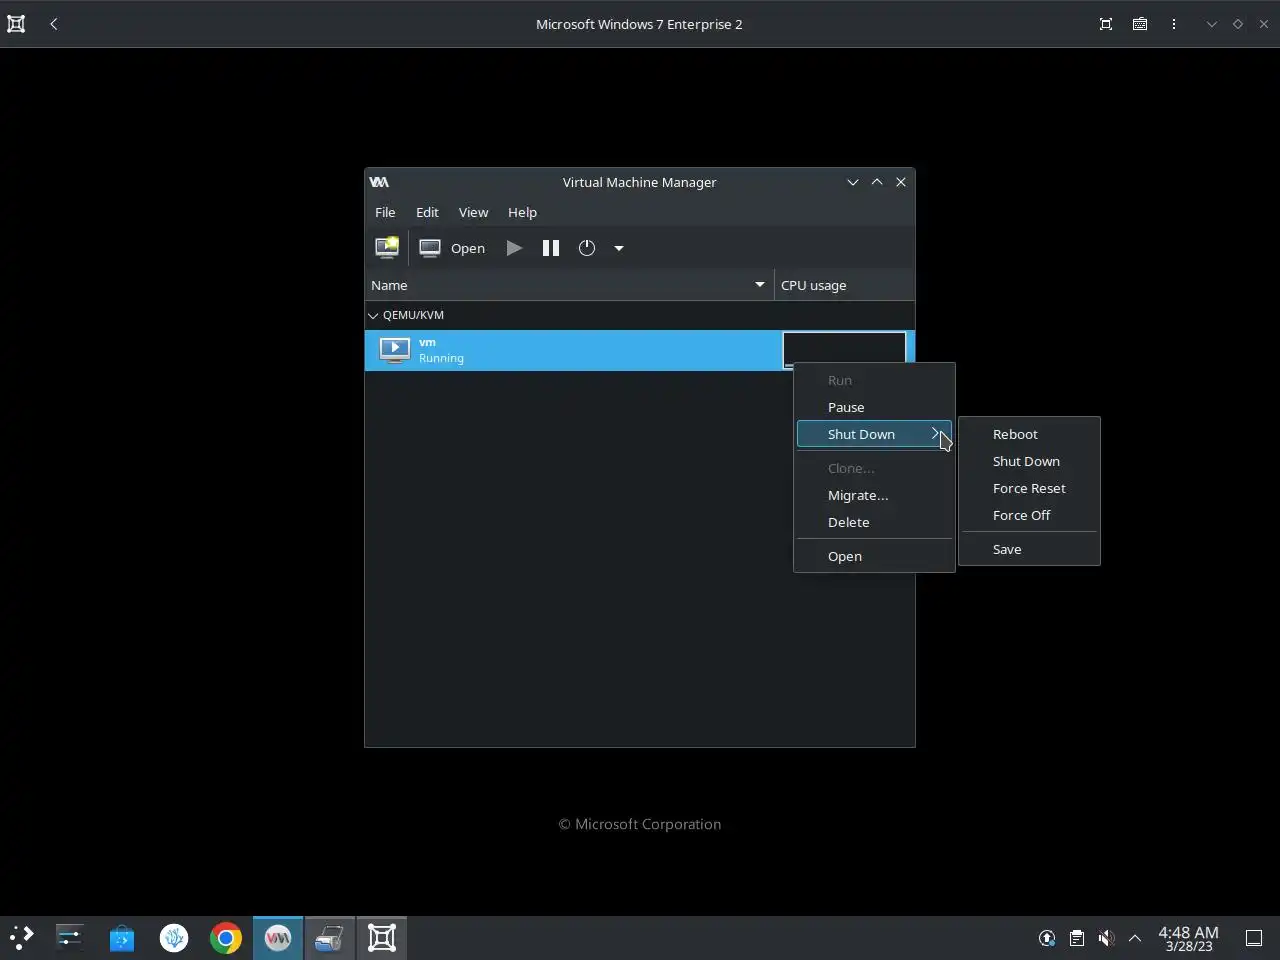
Task: Click the vm monitor icon in list
Action: click(395, 350)
